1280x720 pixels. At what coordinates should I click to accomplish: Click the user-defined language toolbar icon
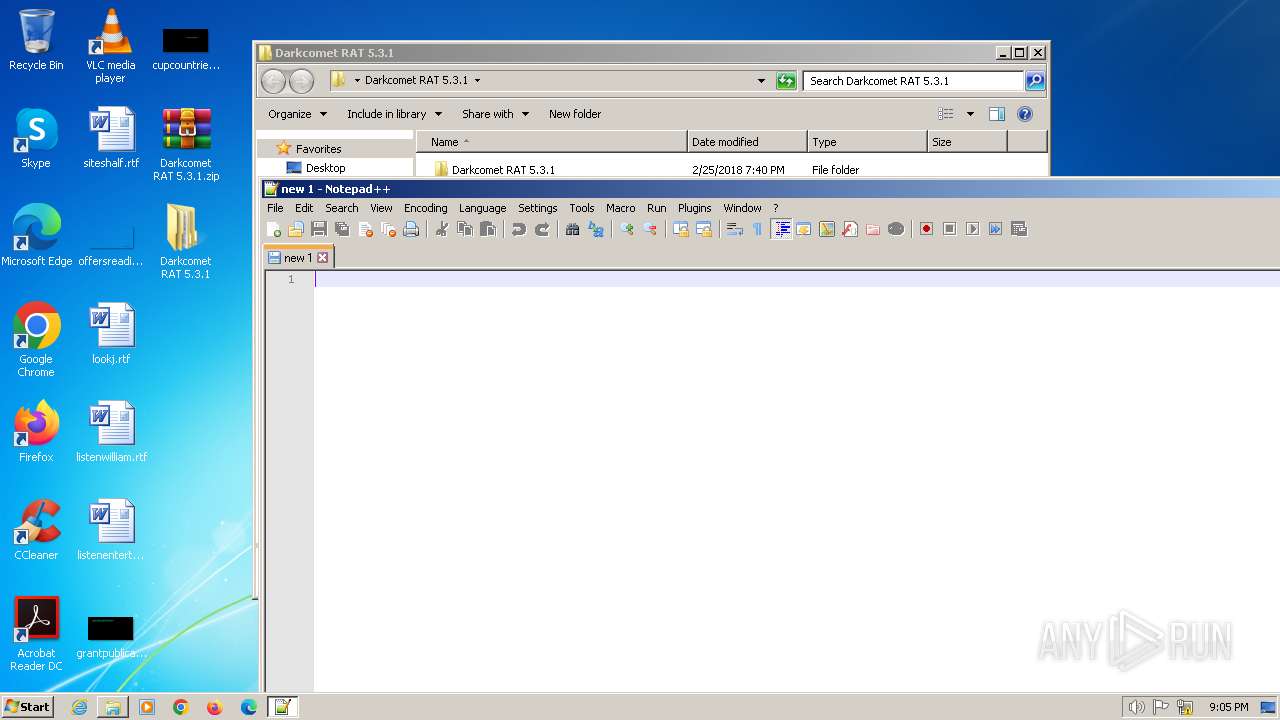click(804, 229)
